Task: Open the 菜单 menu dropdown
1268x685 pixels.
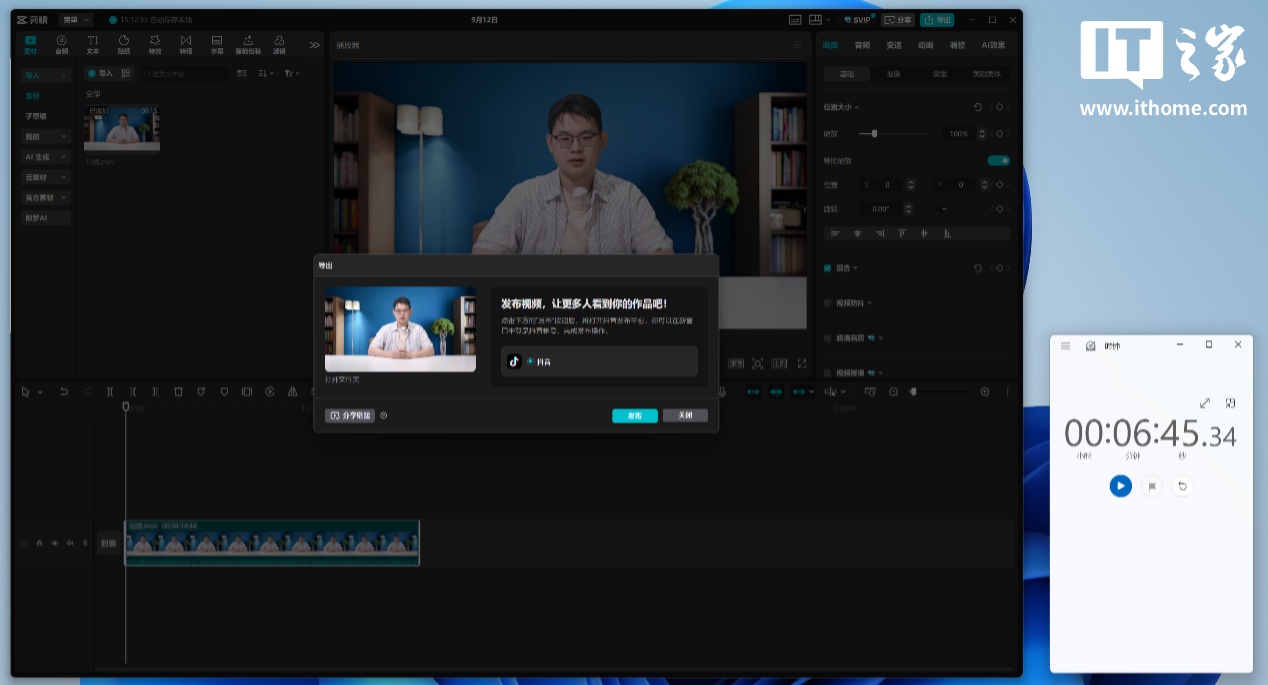Action: 75,20
